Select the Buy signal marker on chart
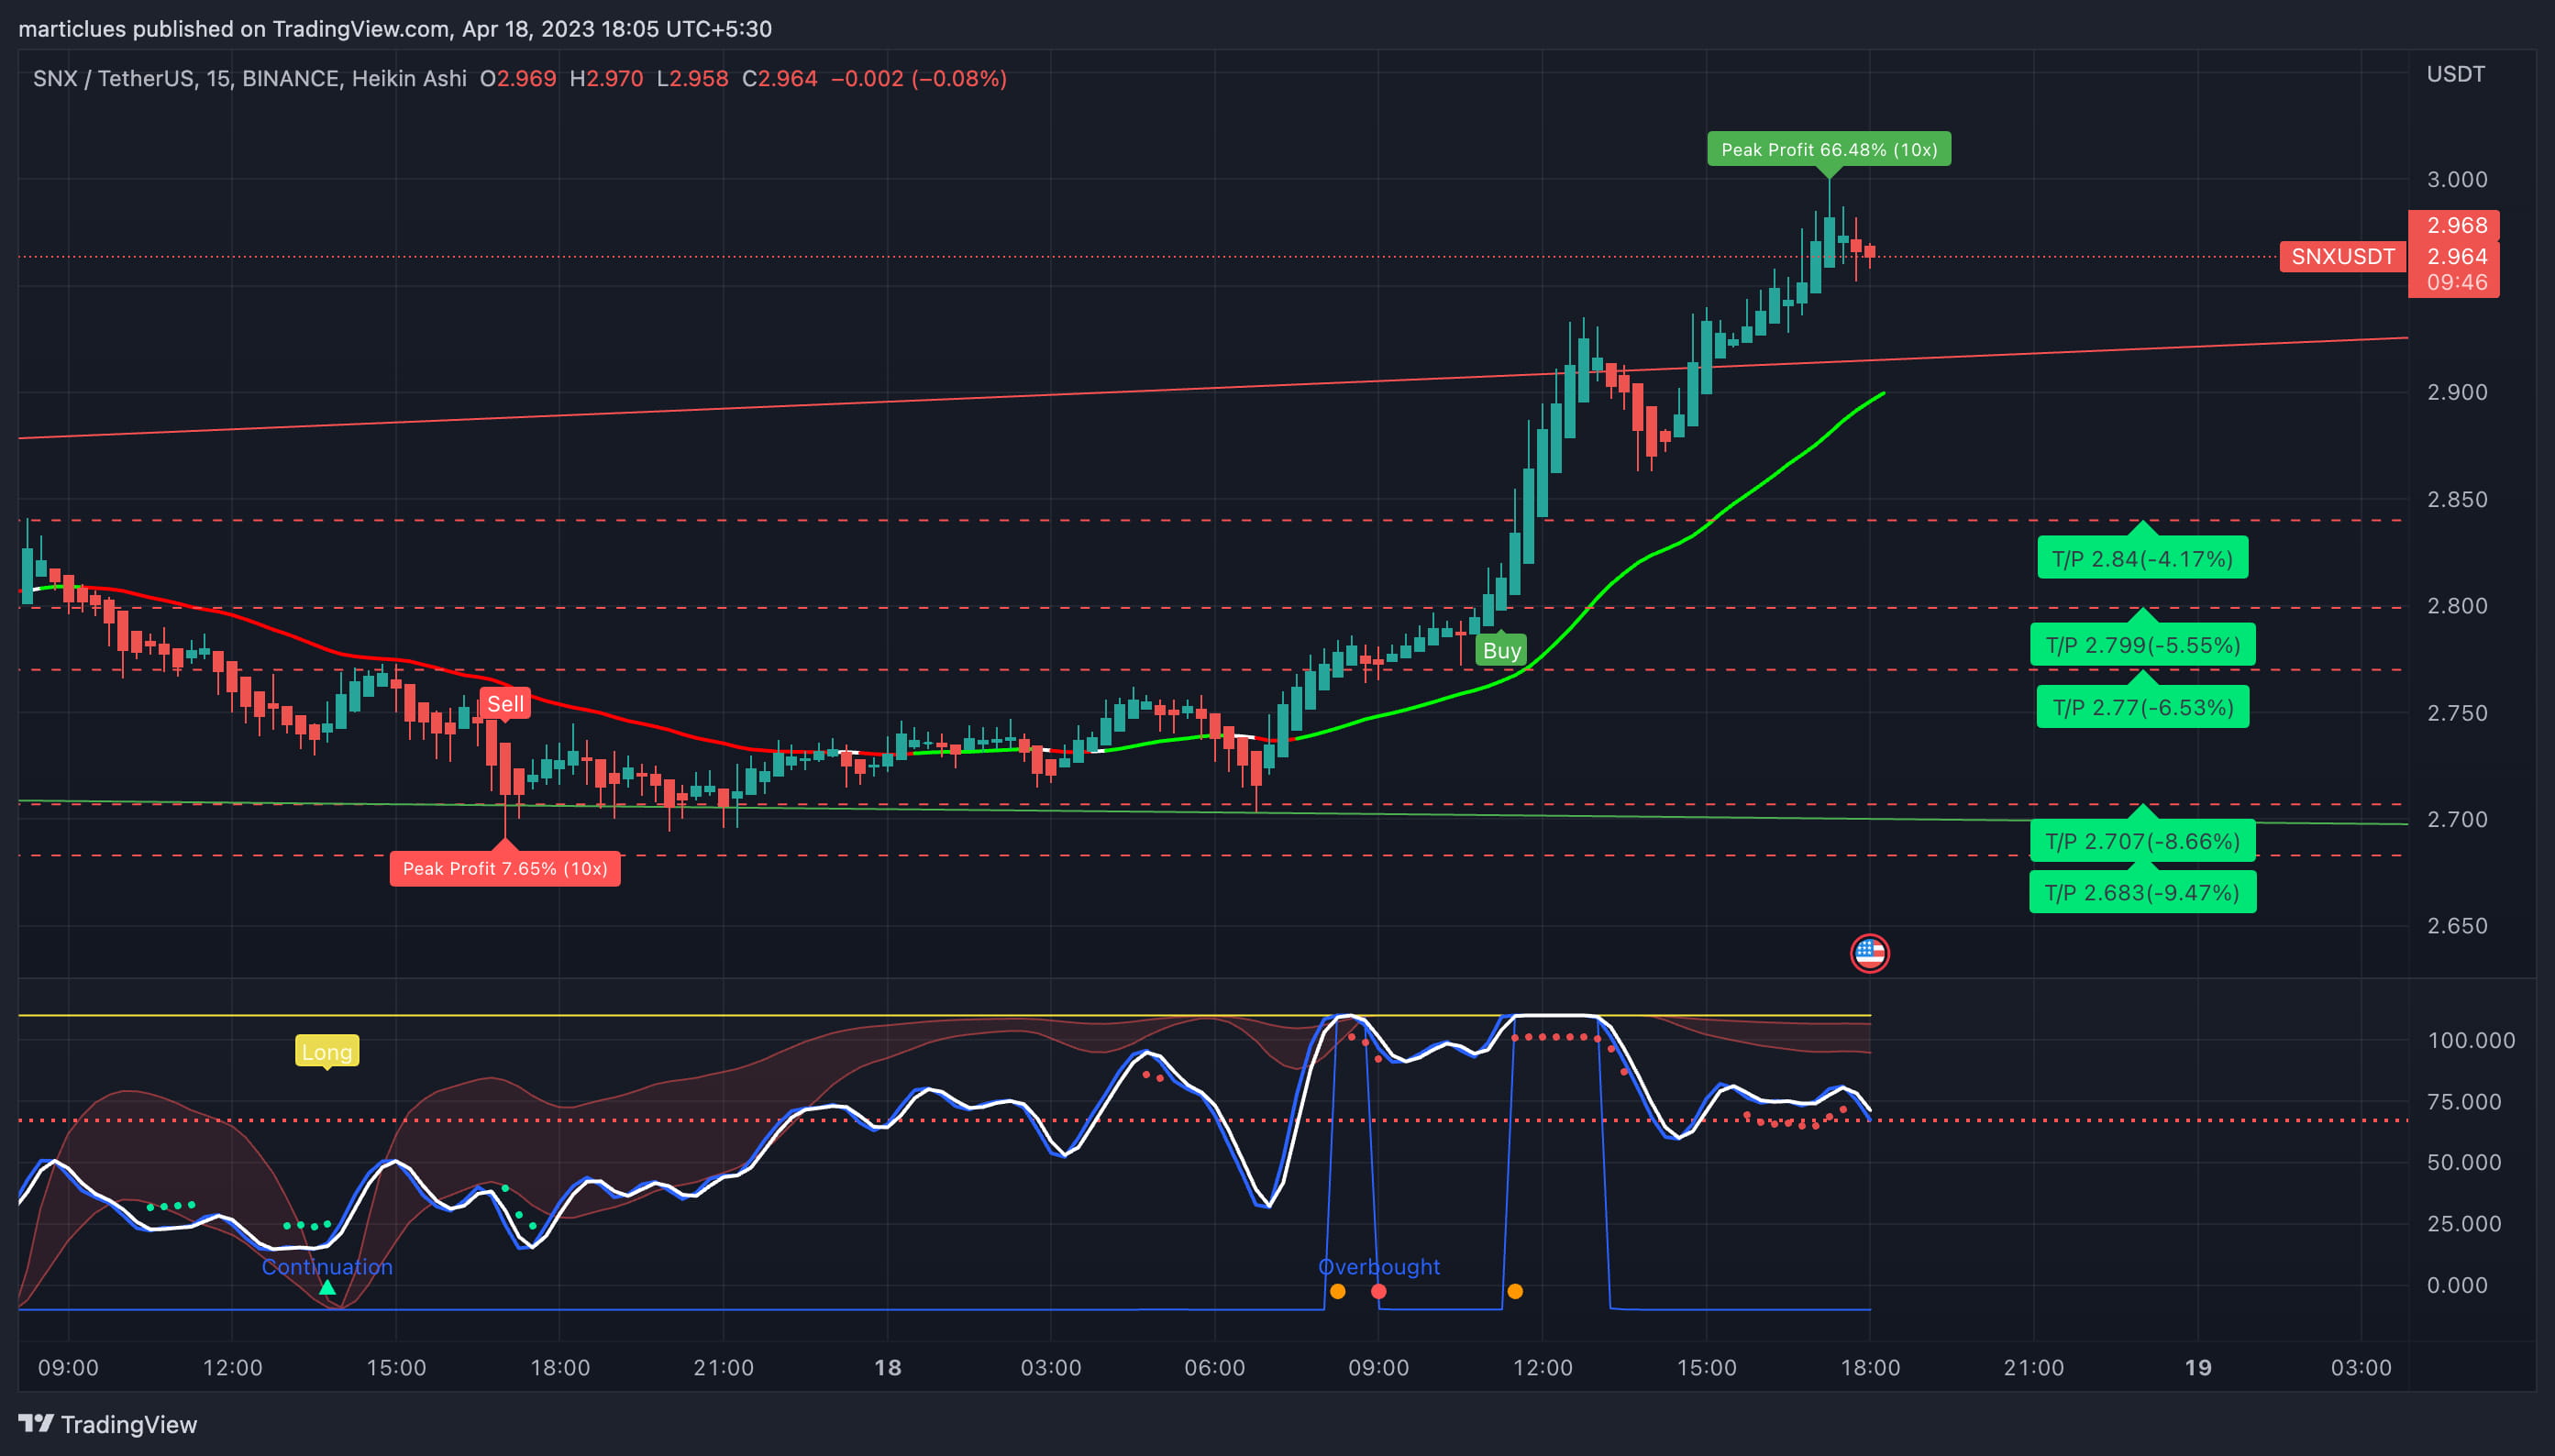Image resolution: width=2555 pixels, height=1456 pixels. click(1501, 650)
